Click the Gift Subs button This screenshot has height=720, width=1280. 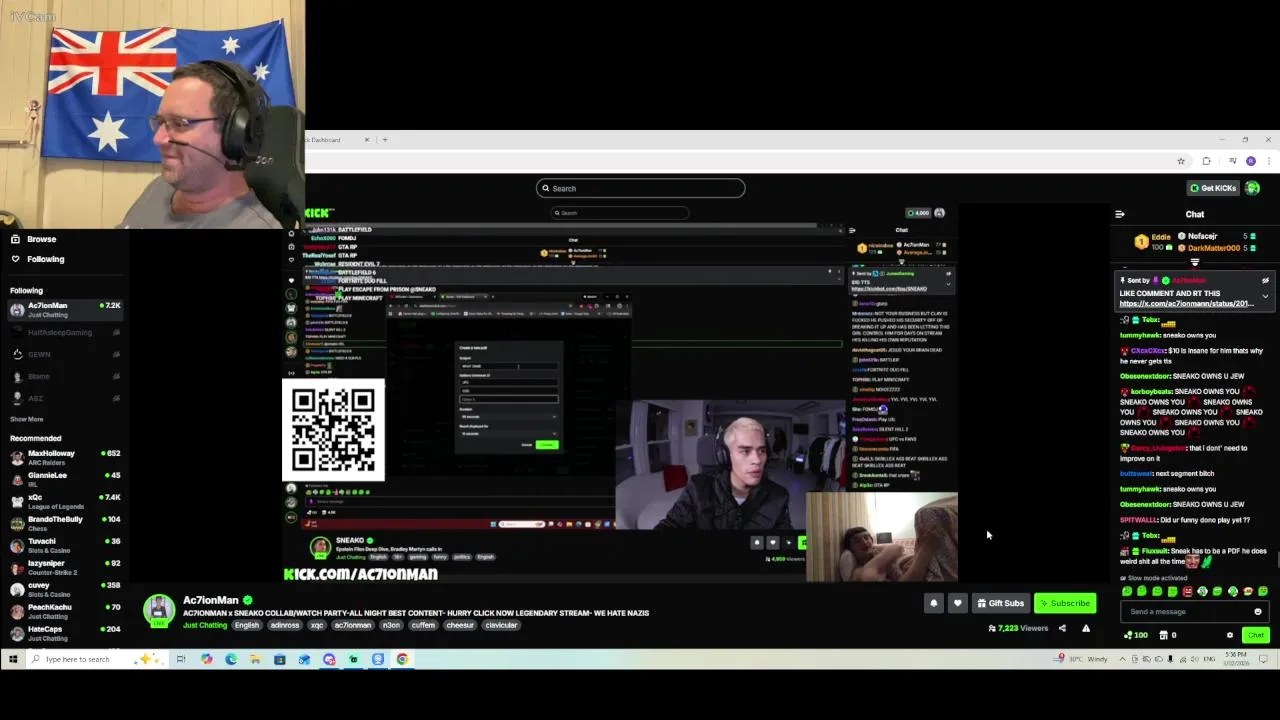[1001, 603]
